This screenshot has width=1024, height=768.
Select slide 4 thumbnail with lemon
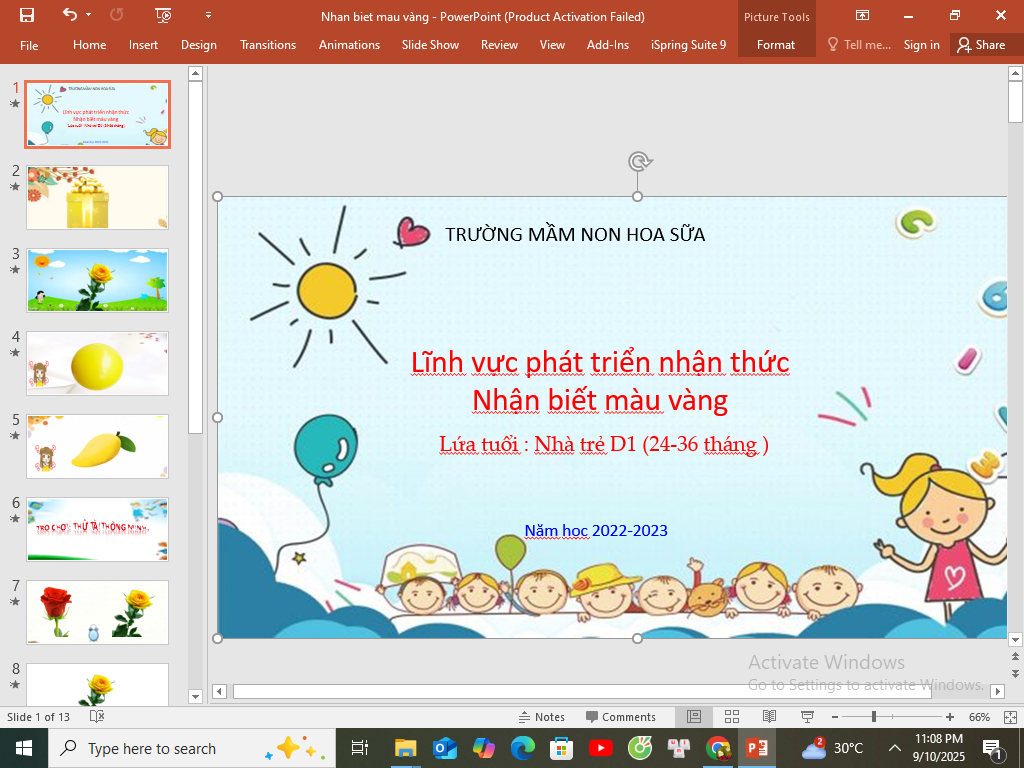(97, 363)
